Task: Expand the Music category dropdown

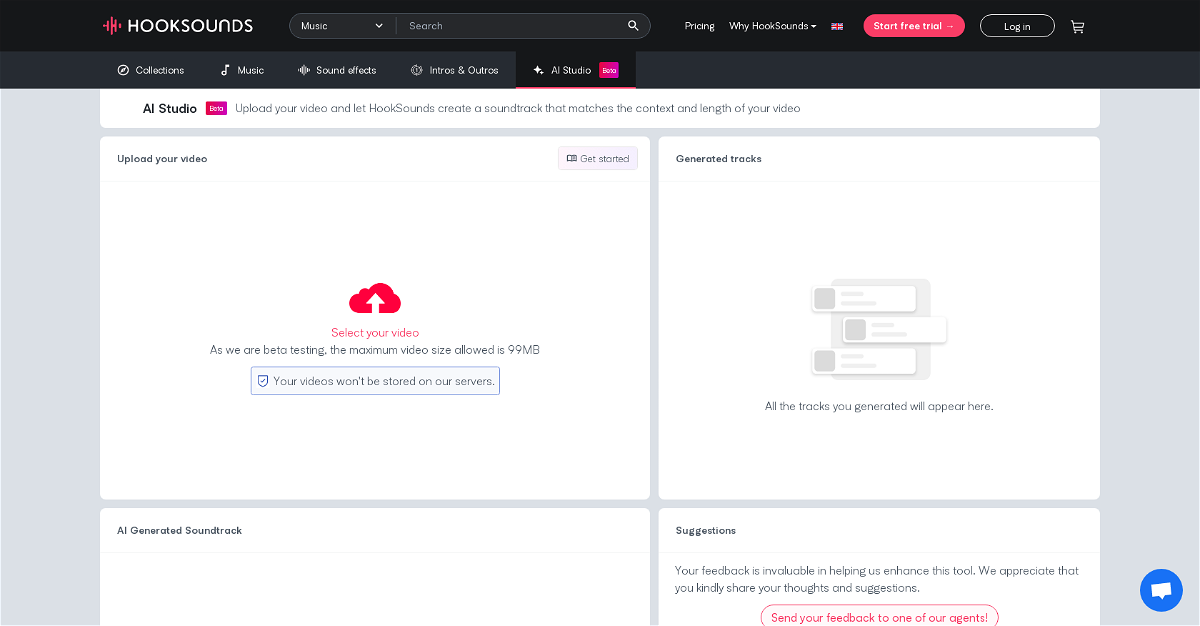Action: [x=342, y=26]
